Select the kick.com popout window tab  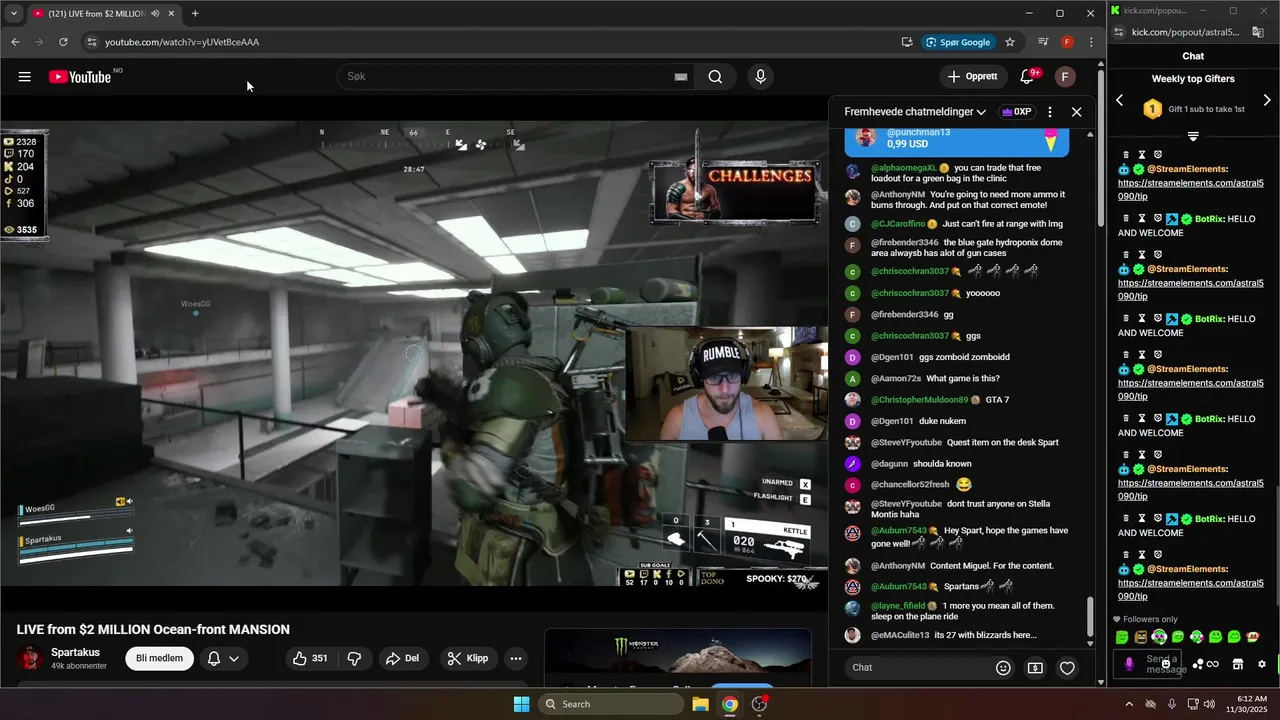click(1153, 10)
